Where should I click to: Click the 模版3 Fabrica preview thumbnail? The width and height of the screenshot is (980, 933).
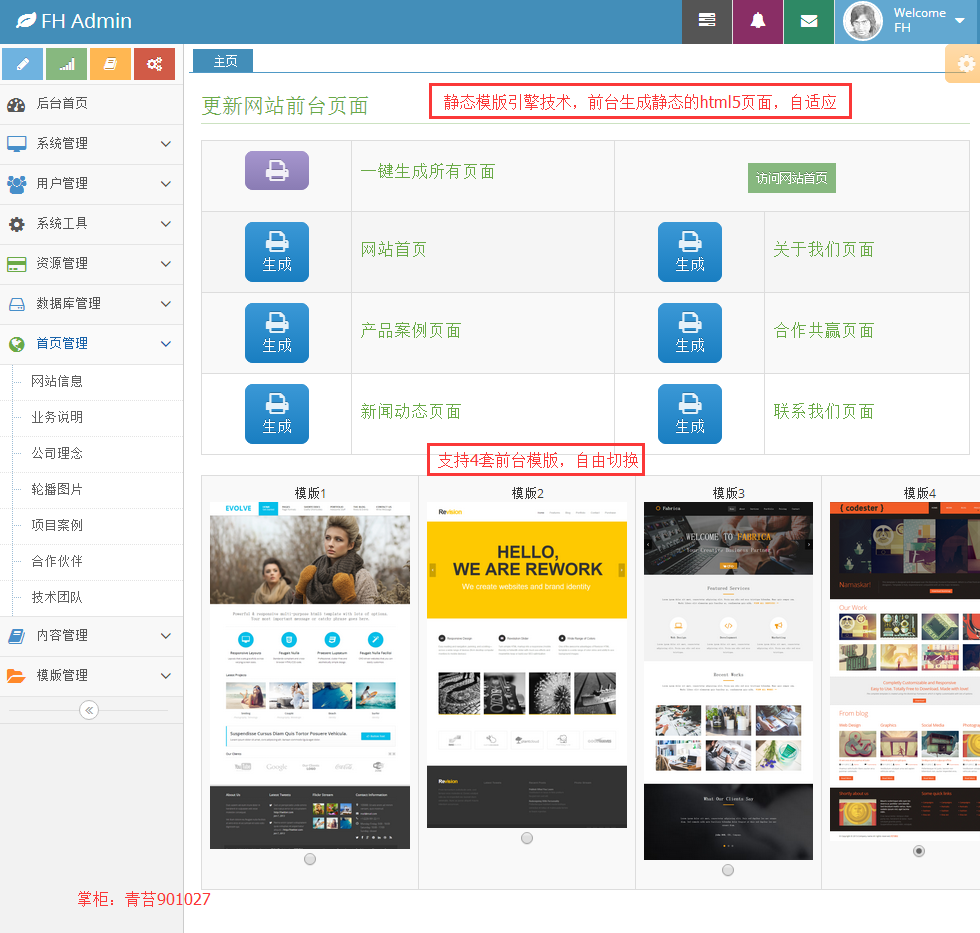[728, 681]
